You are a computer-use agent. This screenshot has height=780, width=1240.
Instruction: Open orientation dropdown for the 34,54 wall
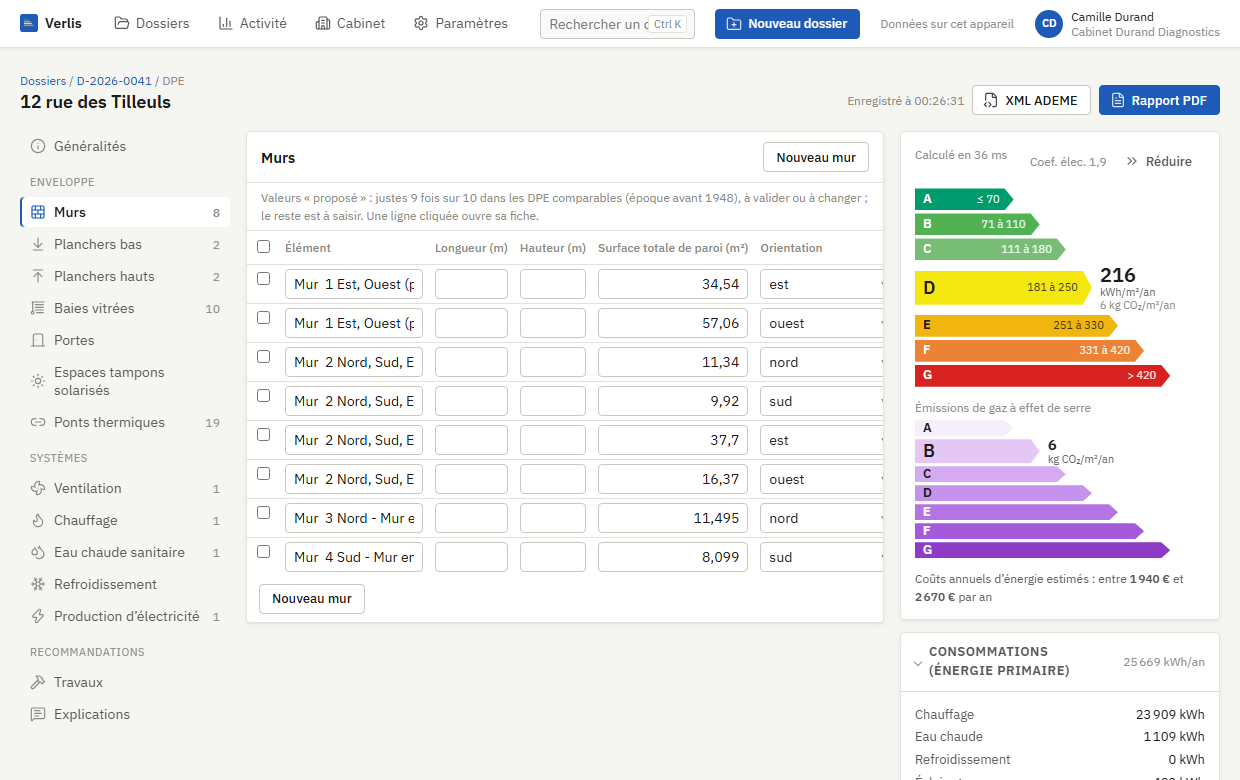coord(824,284)
